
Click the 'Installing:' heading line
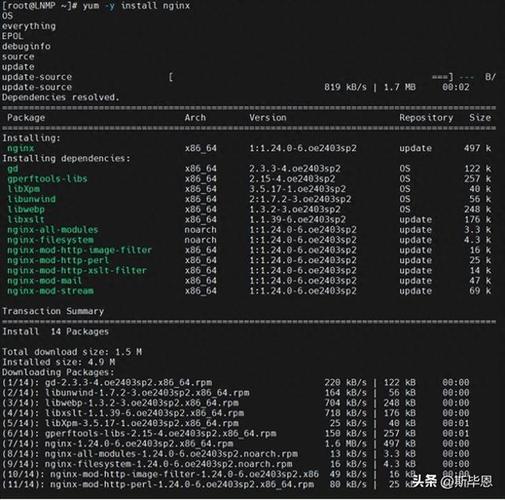tap(31, 138)
